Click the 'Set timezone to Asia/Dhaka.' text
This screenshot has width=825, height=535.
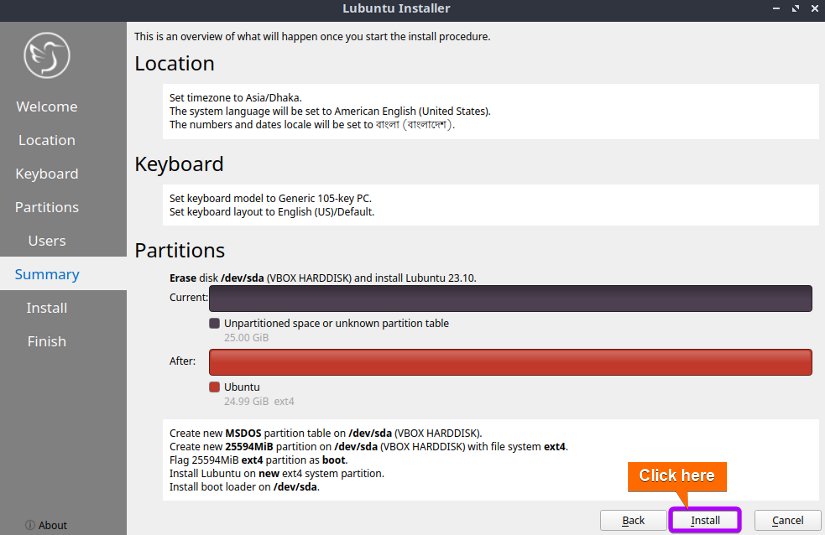coord(235,98)
